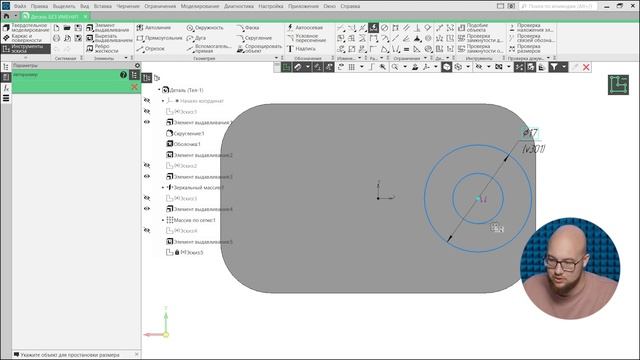640x360 pixels.
Task: Click the red X cancel icon in view toolbar
Action: click(586, 67)
